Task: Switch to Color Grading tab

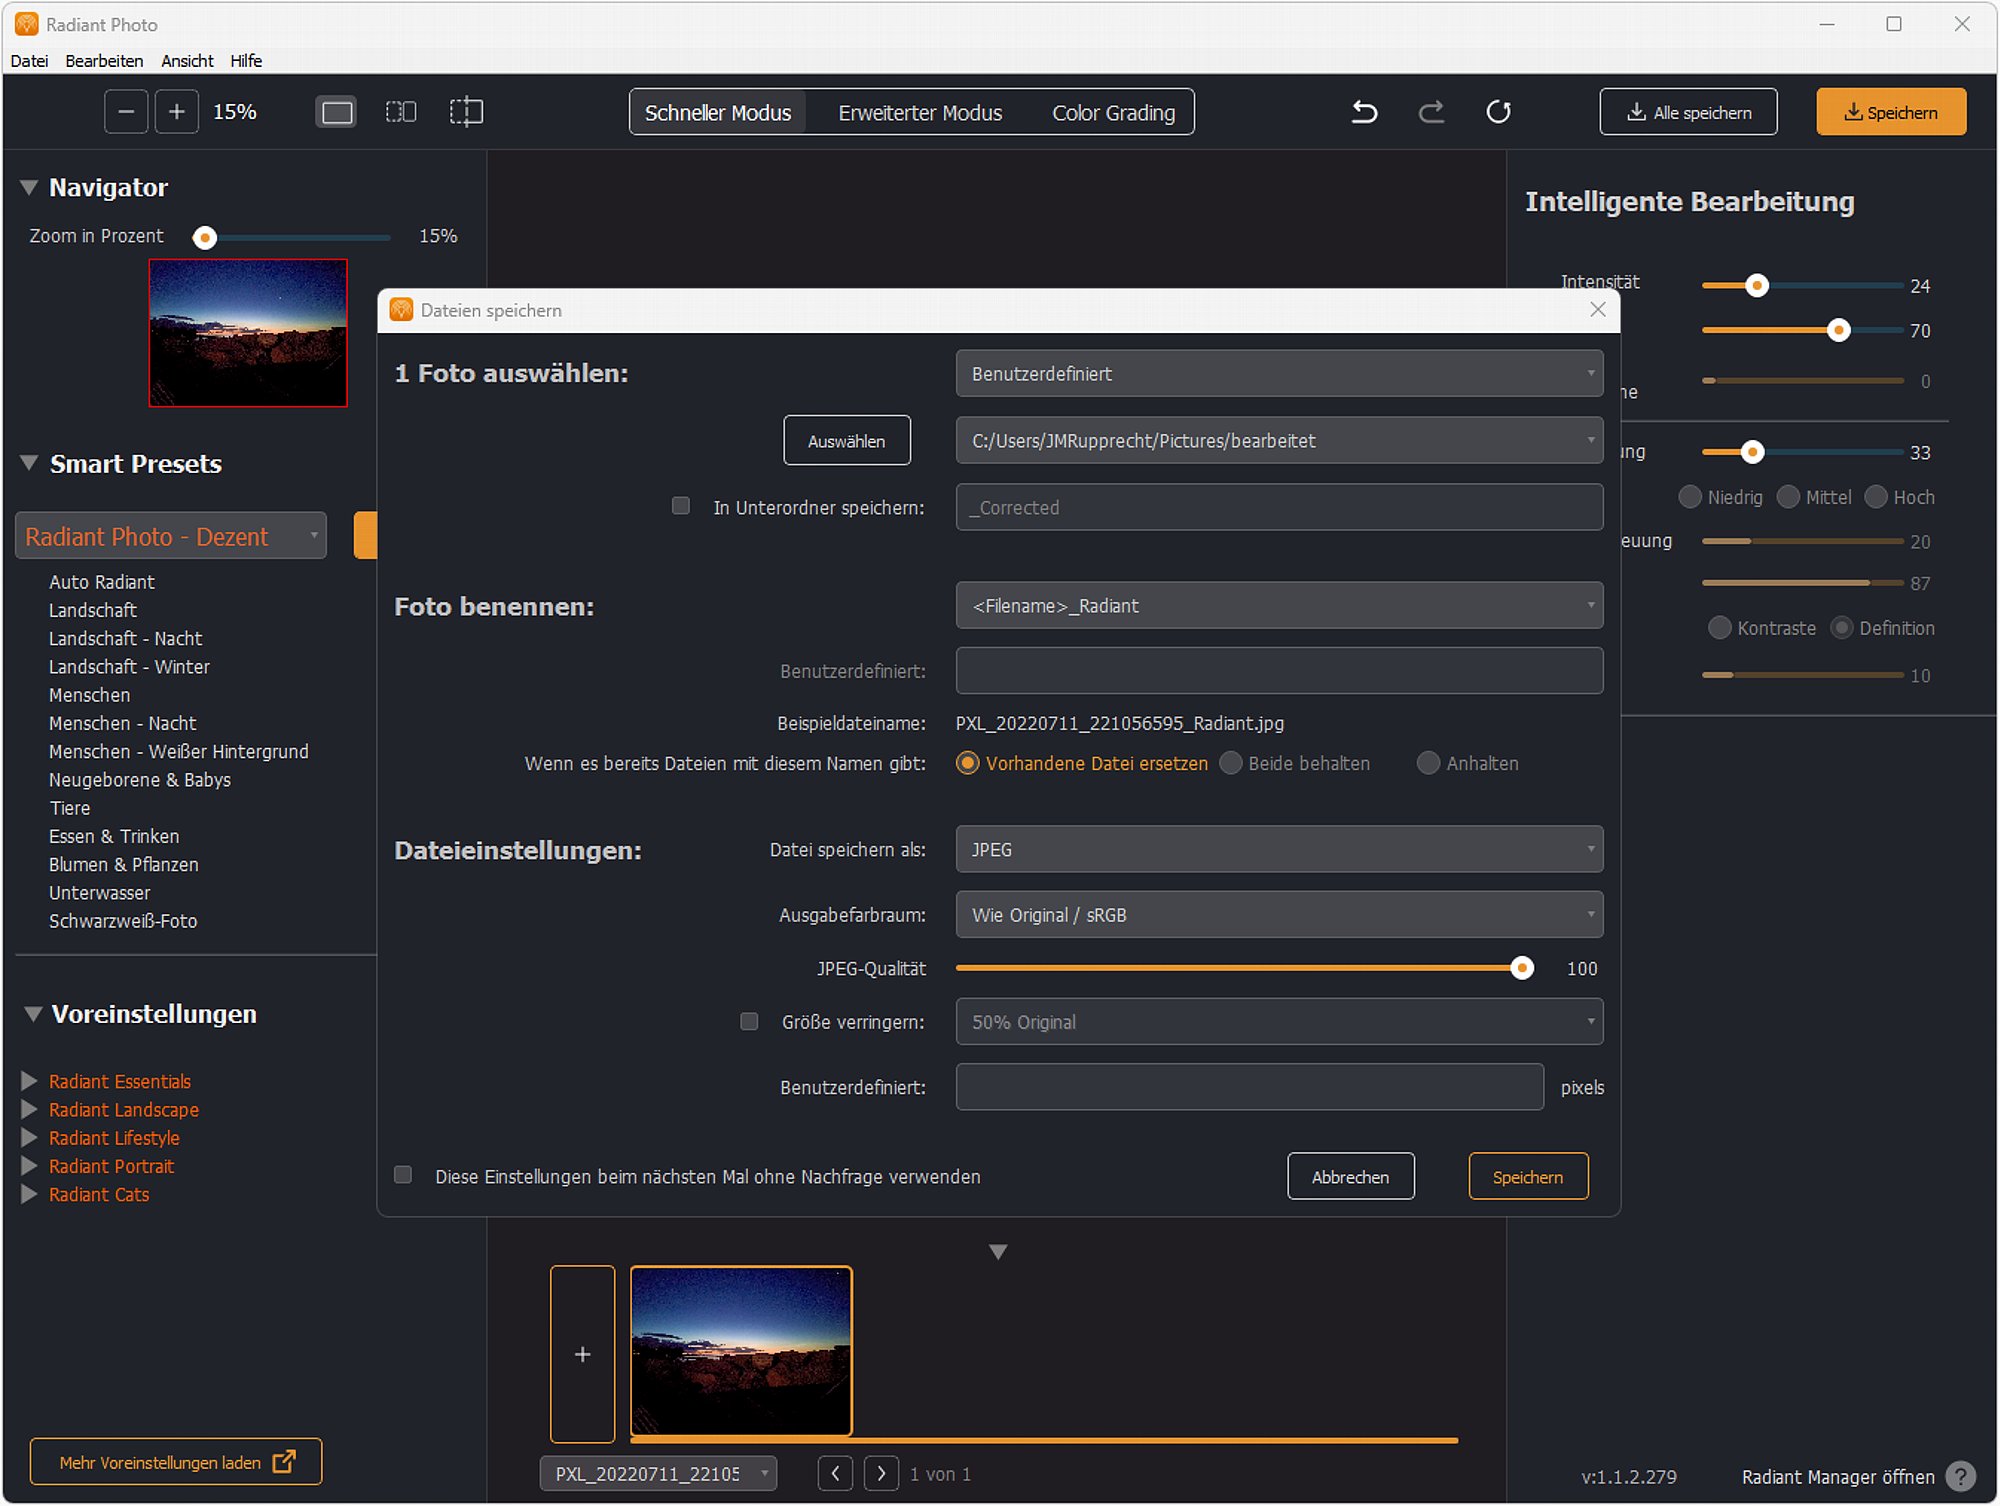Action: point(1113,112)
